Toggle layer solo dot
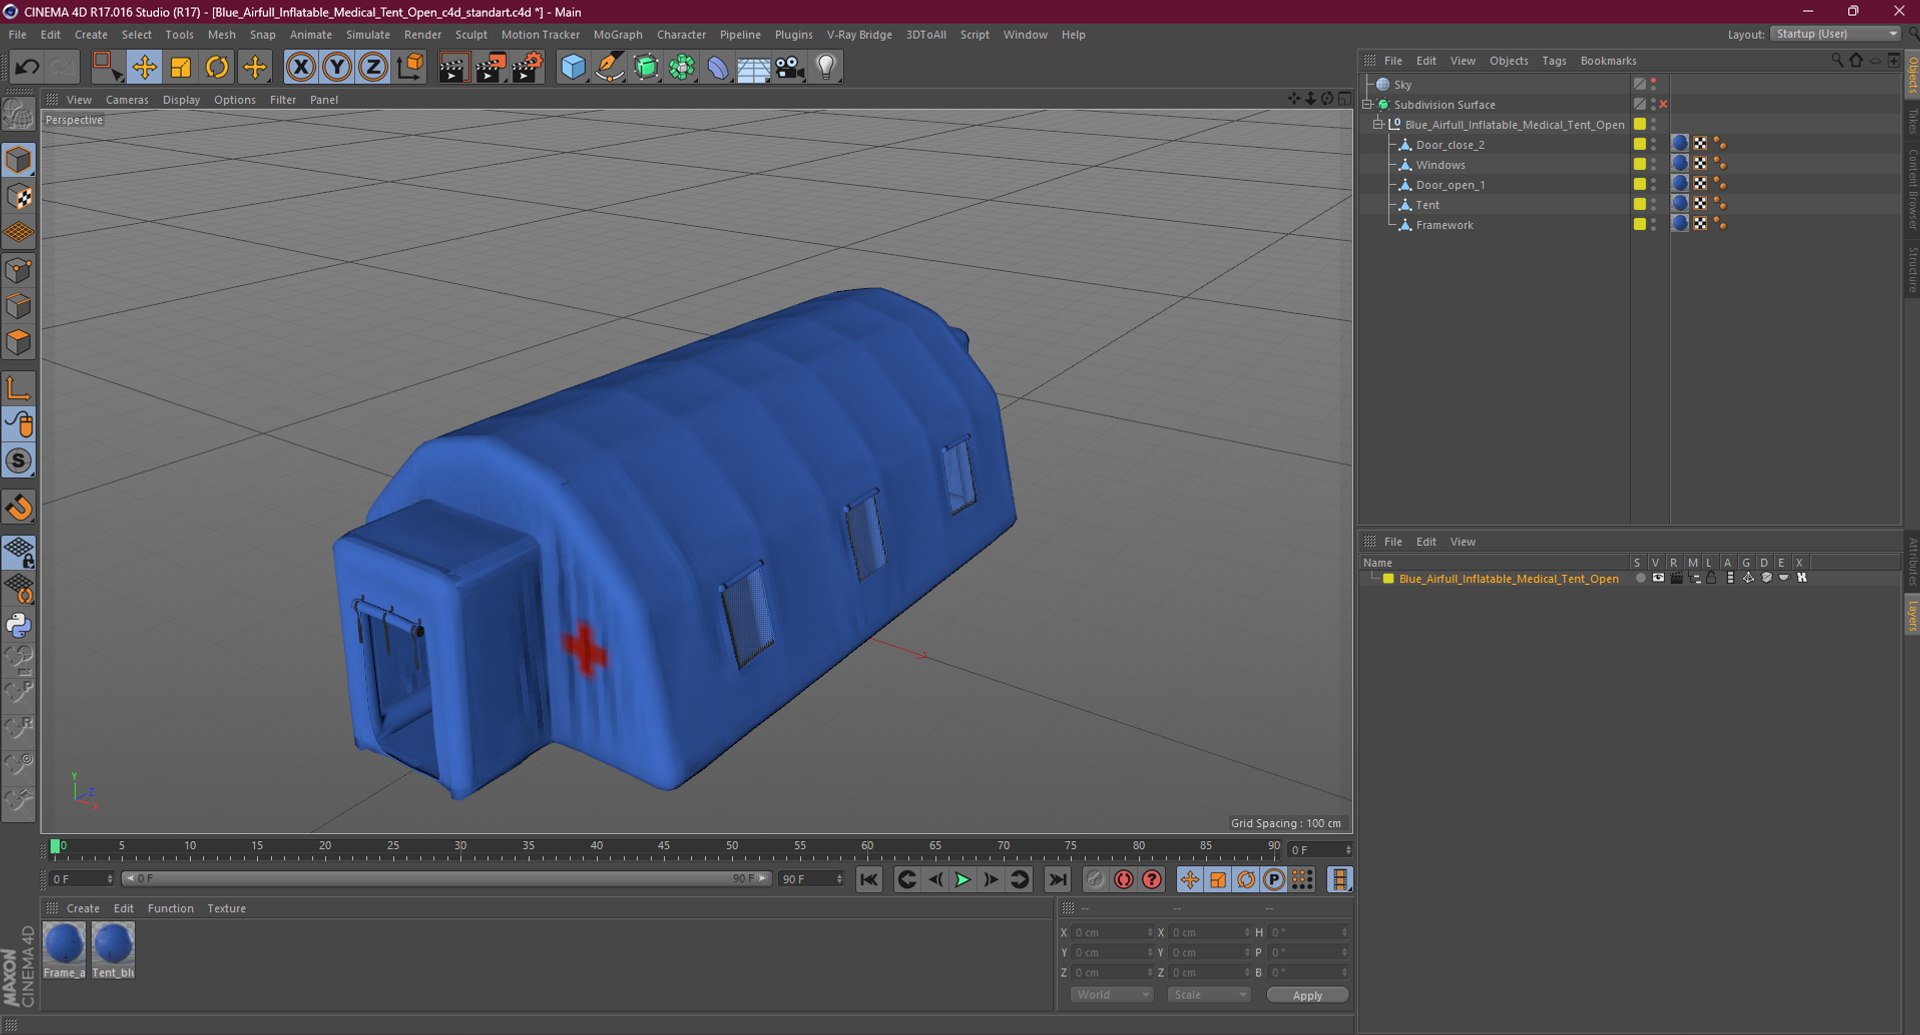 pyautogui.click(x=1640, y=578)
